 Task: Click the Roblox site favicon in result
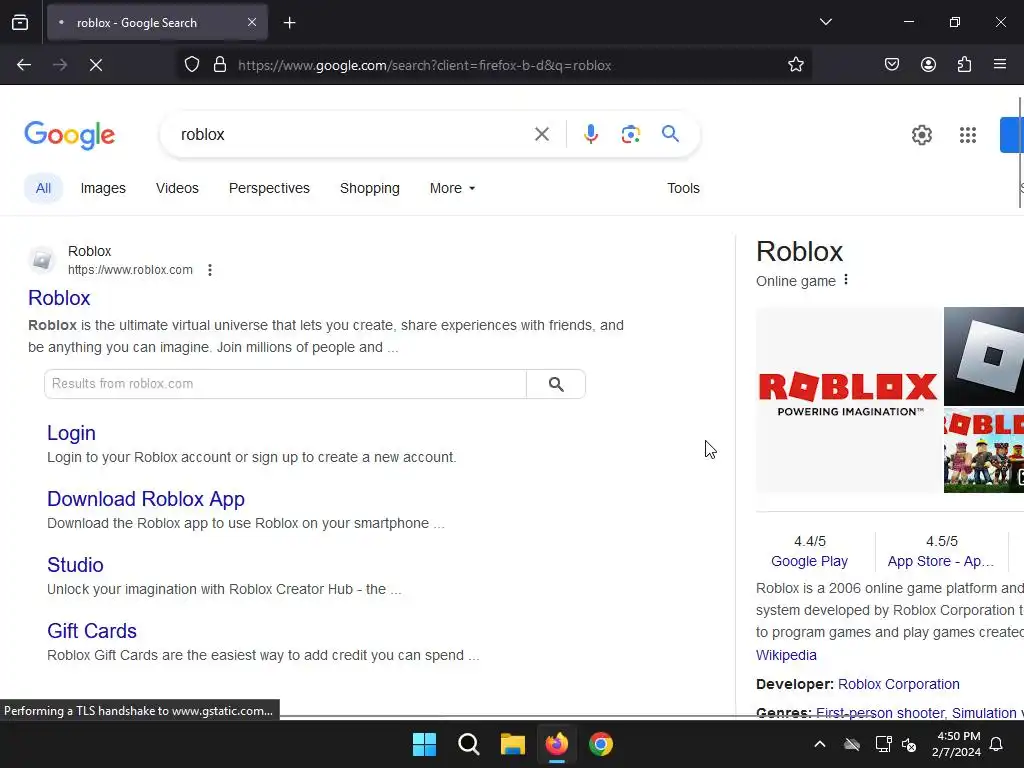(x=42, y=260)
